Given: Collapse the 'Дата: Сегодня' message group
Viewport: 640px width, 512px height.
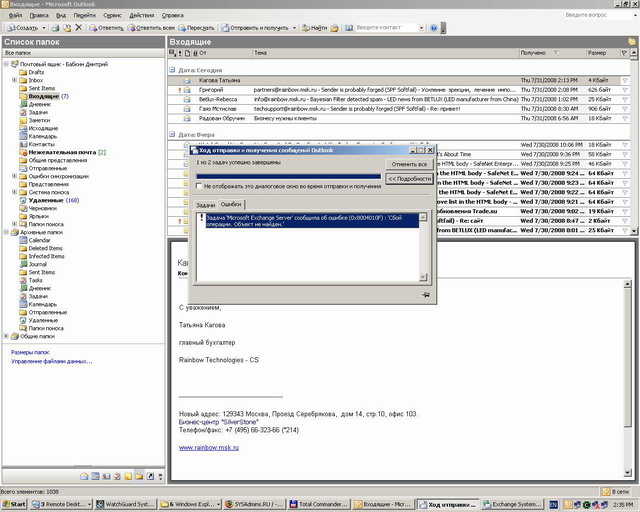Looking at the screenshot, I should point(172,70).
